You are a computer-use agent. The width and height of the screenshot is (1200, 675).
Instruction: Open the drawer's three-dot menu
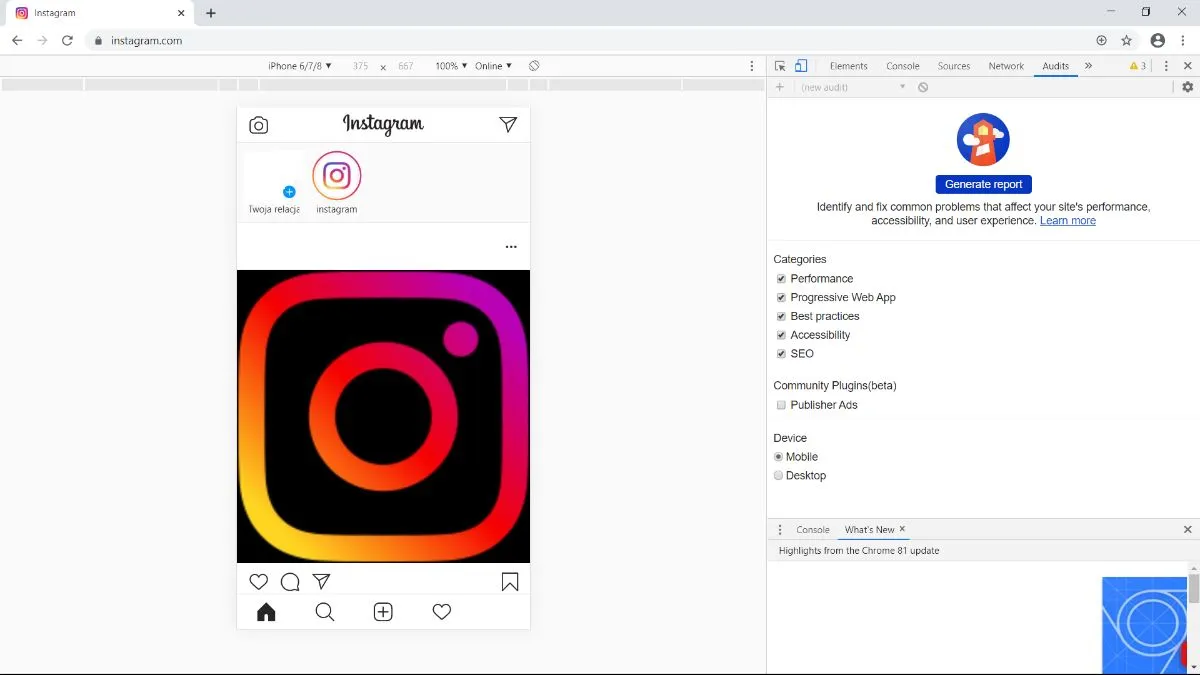click(x=780, y=530)
